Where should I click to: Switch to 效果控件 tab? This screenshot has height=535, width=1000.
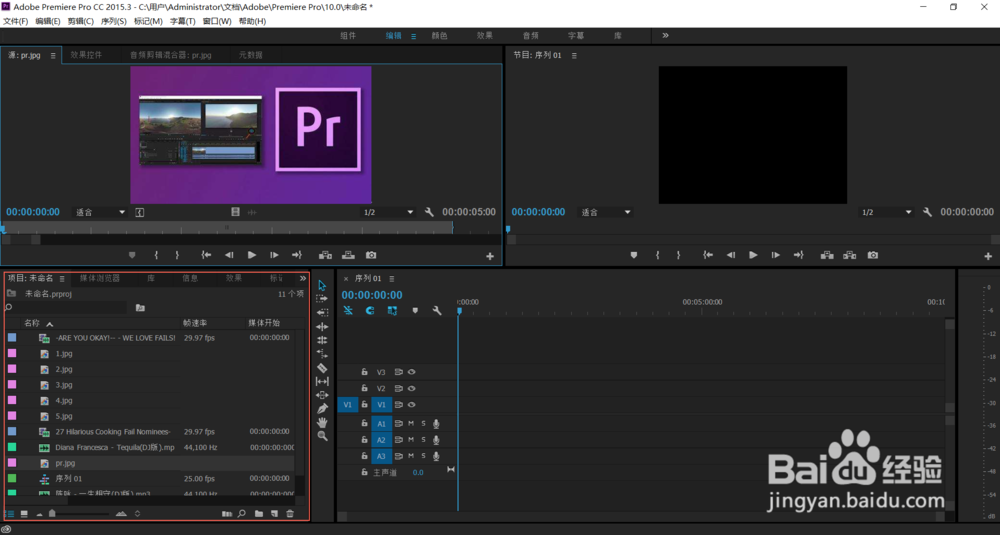pos(86,55)
